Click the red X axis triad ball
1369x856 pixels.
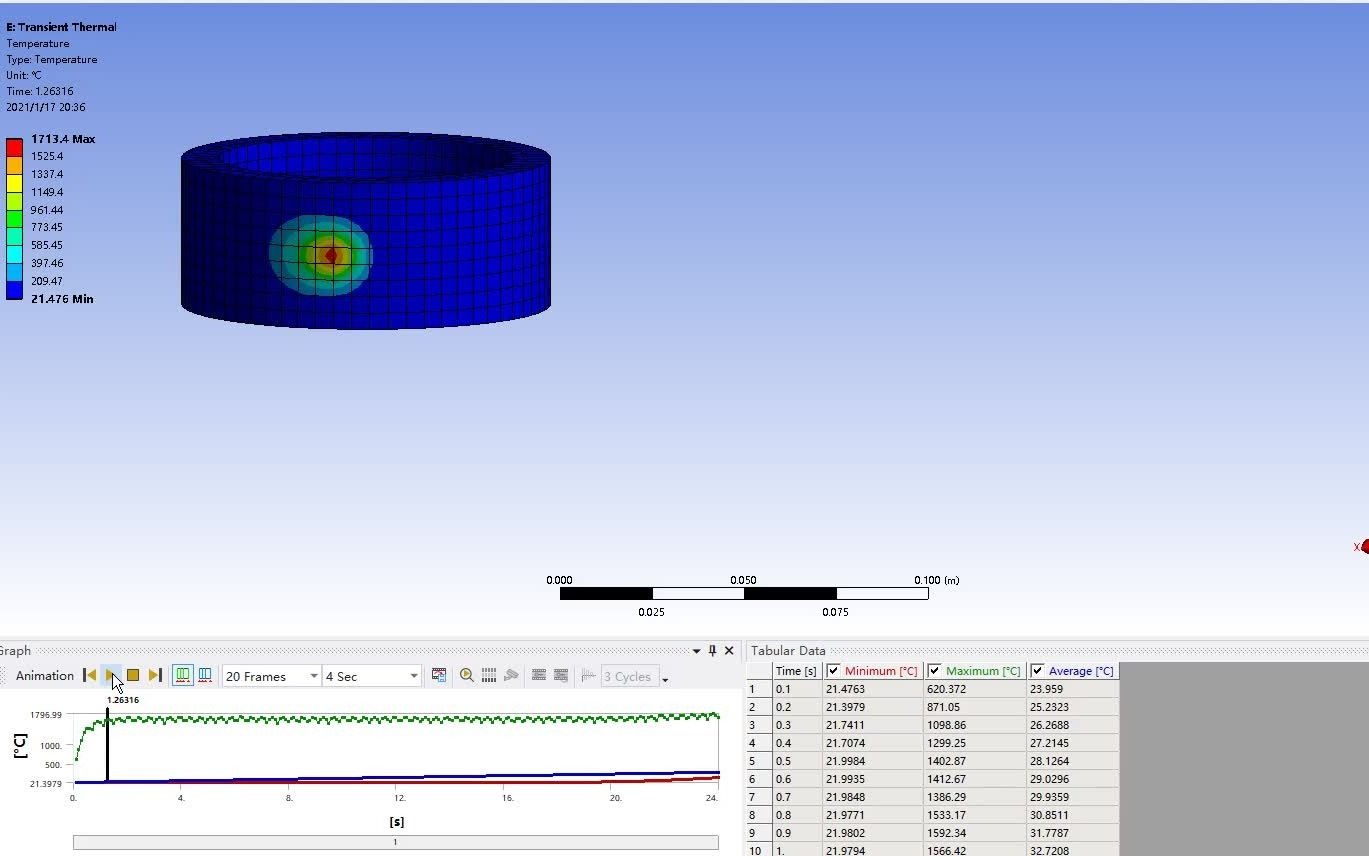(x=1365, y=546)
